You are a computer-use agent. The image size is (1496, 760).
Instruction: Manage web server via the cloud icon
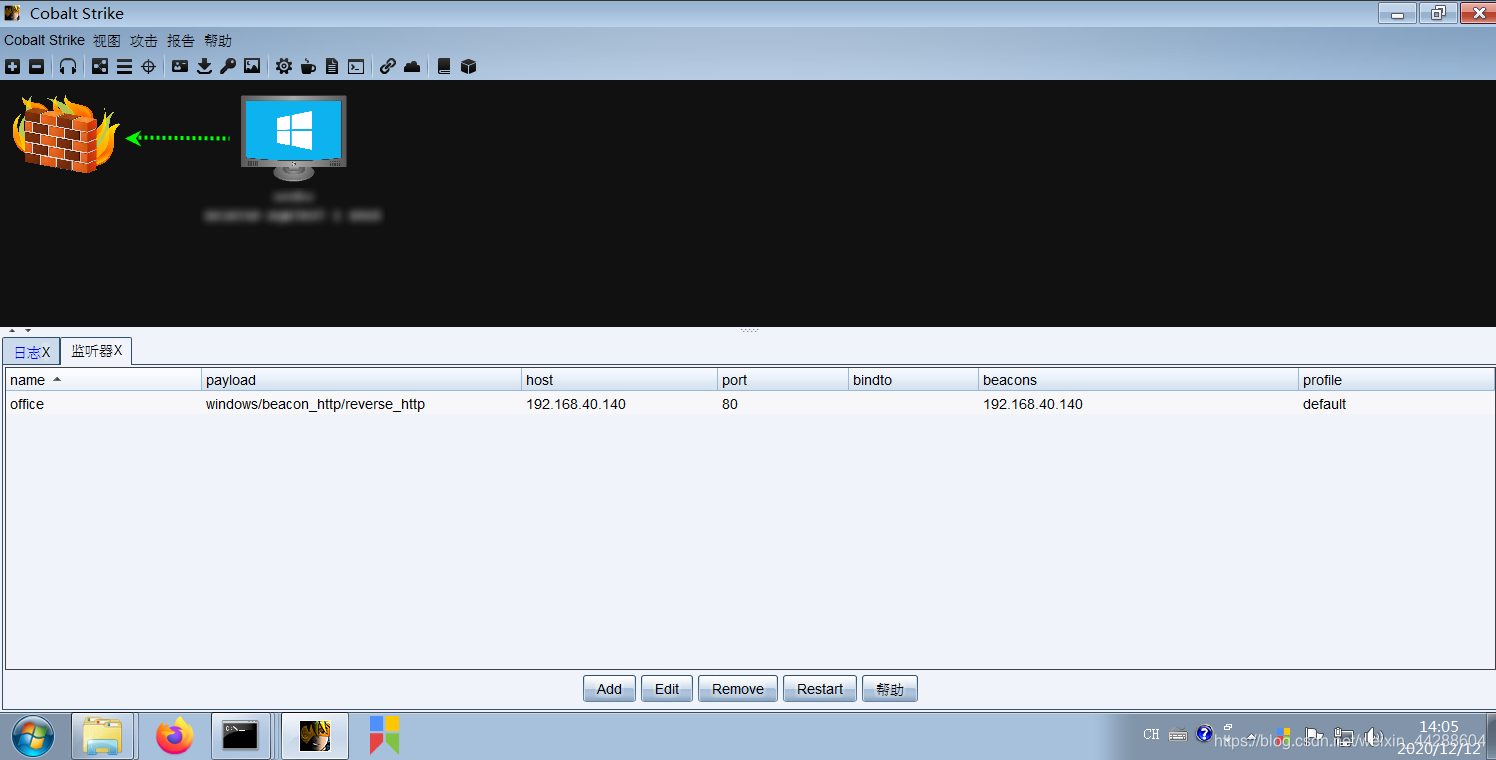click(412, 66)
